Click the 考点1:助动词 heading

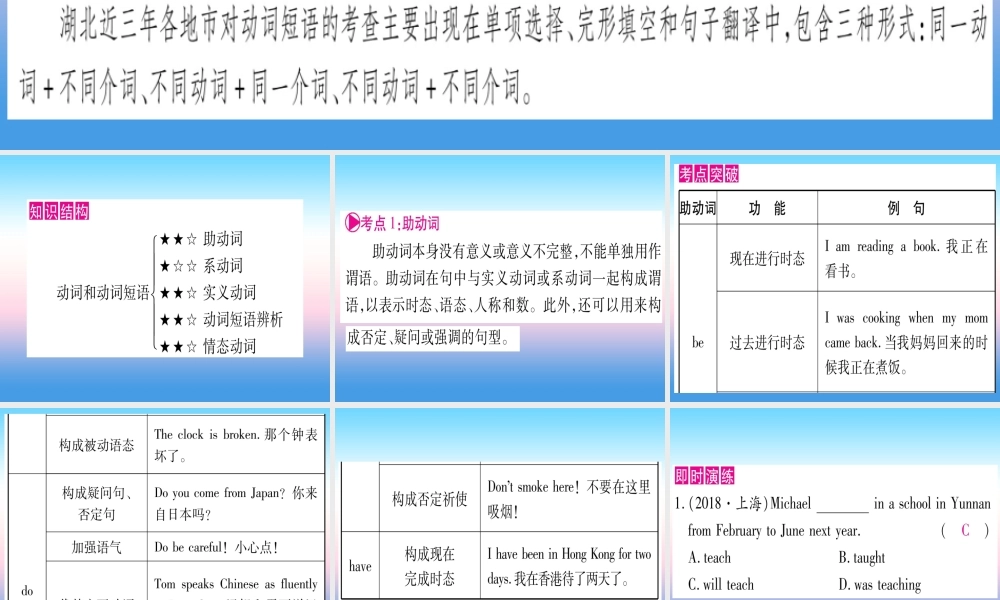[x=392, y=223]
